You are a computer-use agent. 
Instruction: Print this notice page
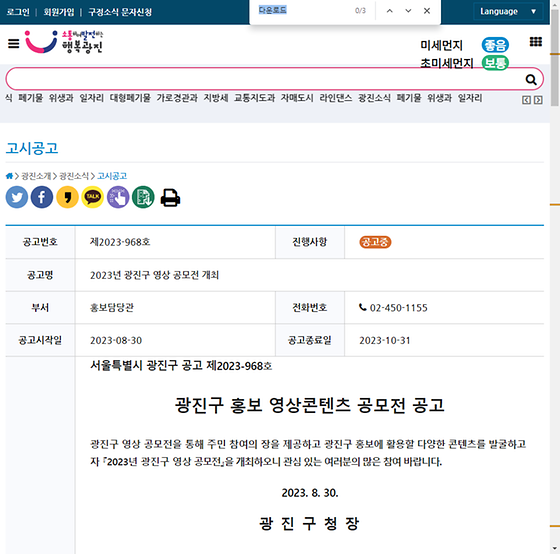tap(170, 198)
